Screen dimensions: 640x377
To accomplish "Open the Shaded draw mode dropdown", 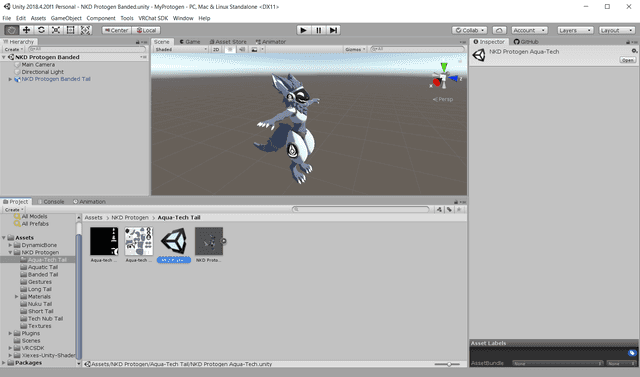I will [181, 49].
